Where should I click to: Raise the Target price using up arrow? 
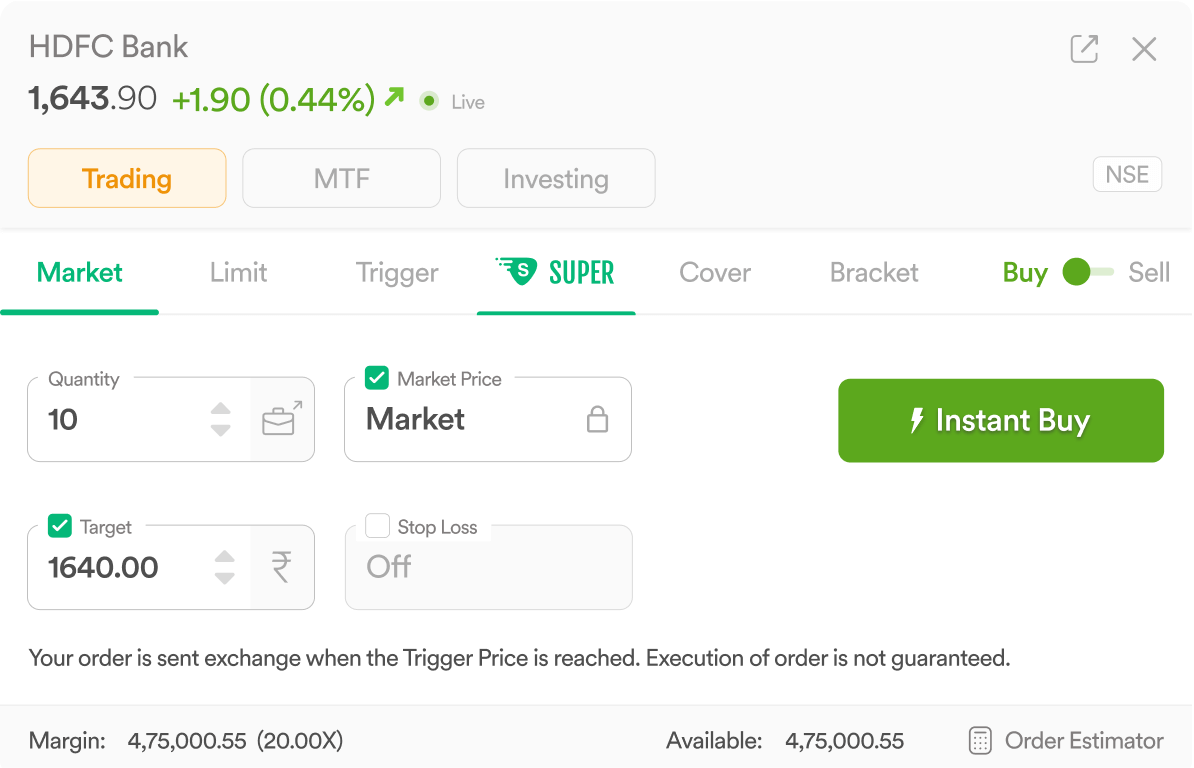(225, 556)
